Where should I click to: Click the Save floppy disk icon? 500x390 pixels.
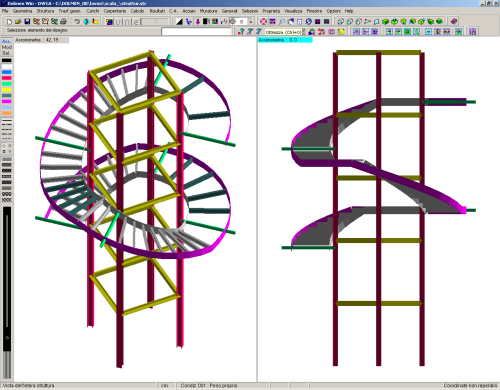click(x=27, y=22)
